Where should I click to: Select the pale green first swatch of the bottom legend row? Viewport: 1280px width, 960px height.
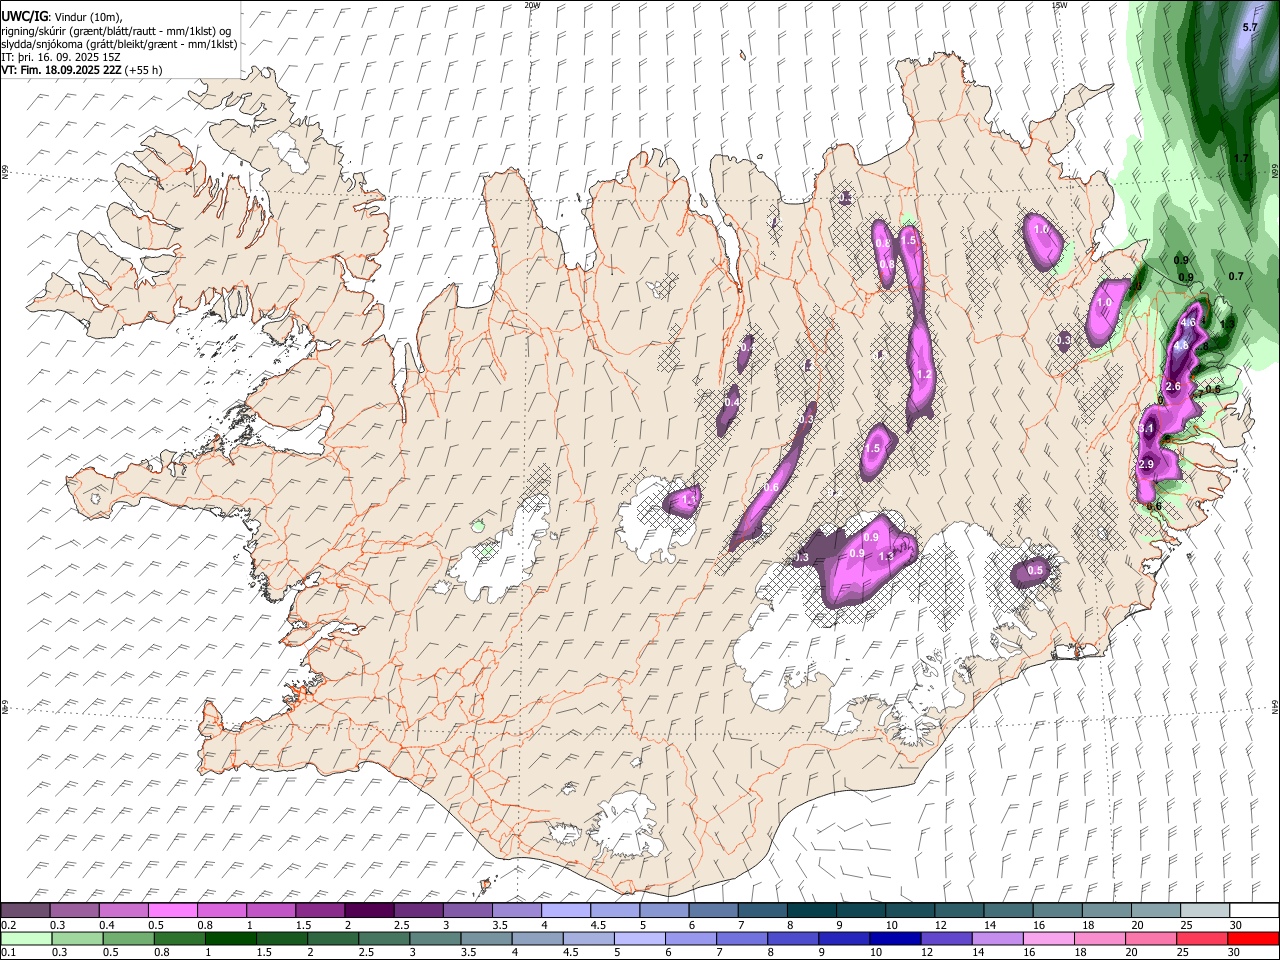click(x=25, y=938)
